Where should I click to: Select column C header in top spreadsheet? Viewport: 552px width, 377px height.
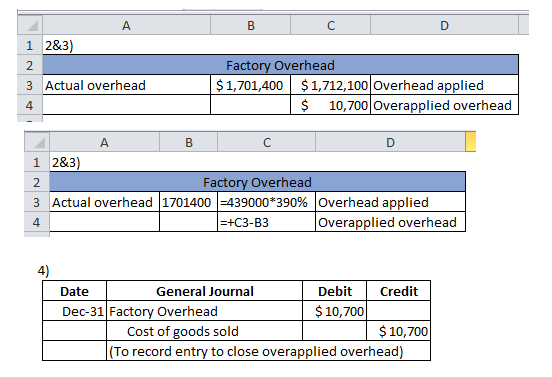coord(331,25)
